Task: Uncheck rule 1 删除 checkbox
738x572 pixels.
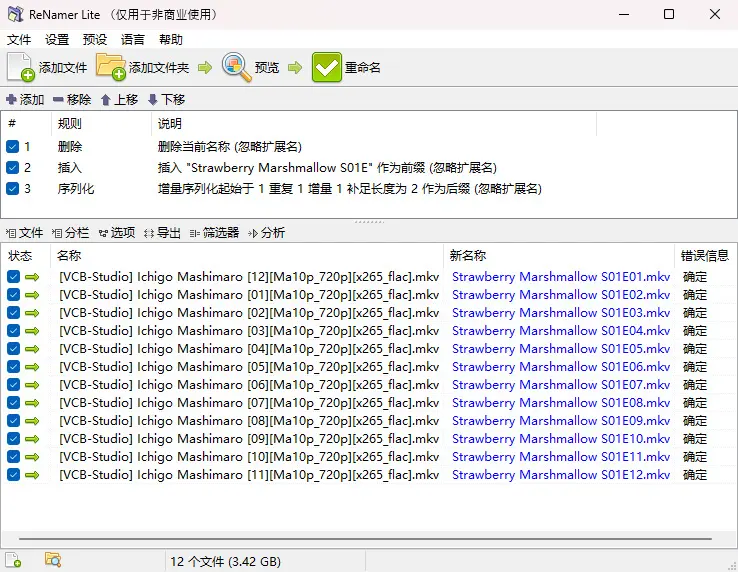Action: pos(13,146)
